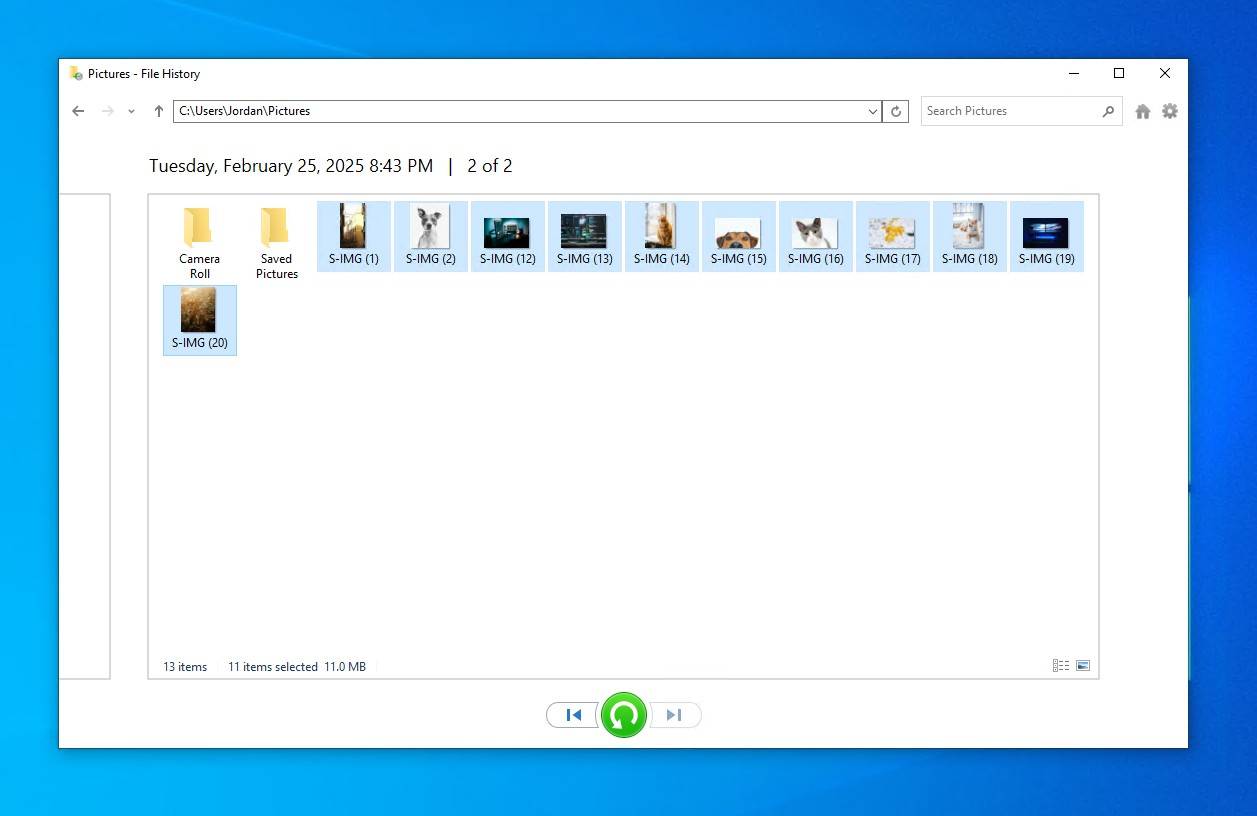Image resolution: width=1257 pixels, height=816 pixels.
Task: Navigate back with the left arrow
Action: 78,111
